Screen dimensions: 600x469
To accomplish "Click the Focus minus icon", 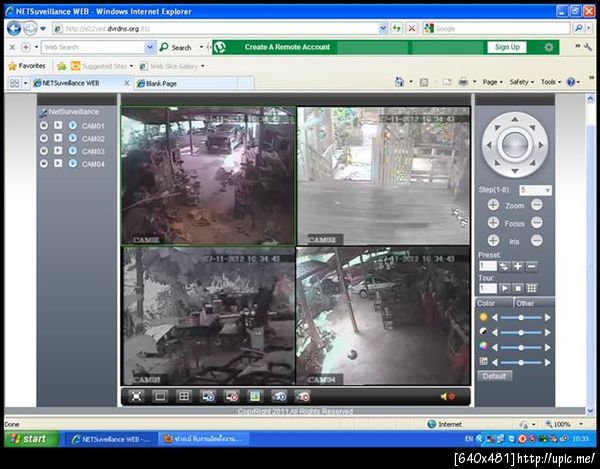I will pos(537,223).
